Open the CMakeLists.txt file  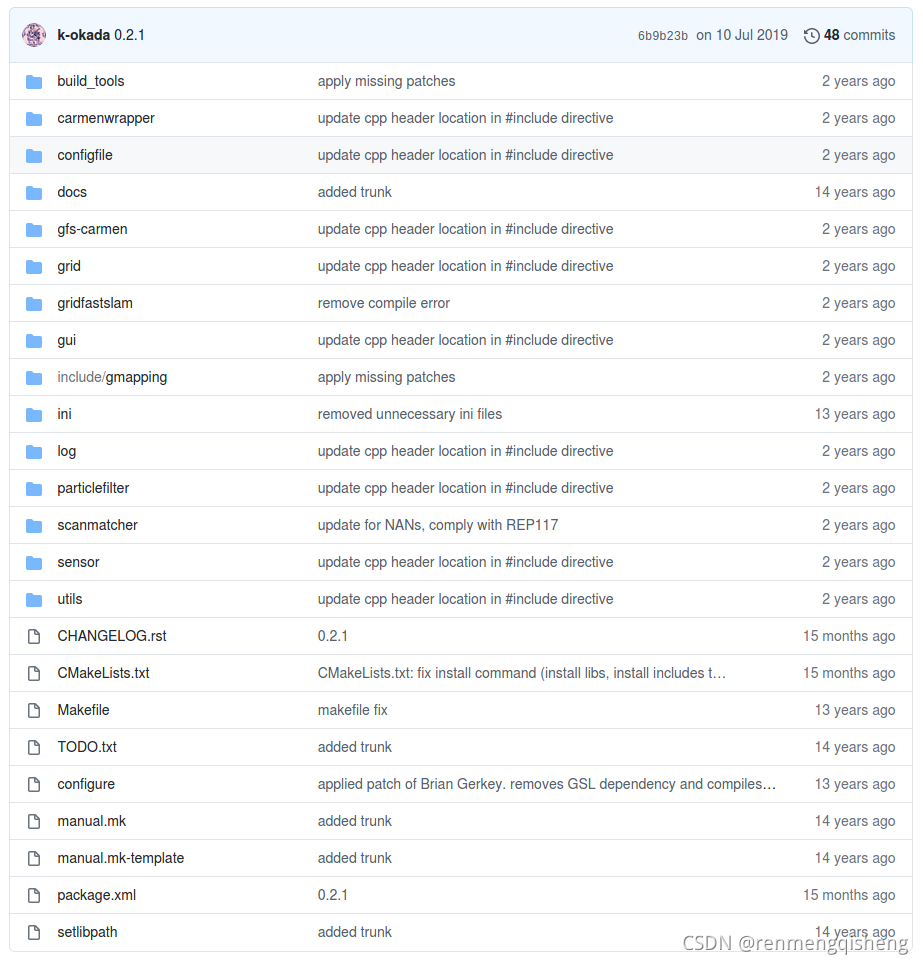[x=103, y=673]
